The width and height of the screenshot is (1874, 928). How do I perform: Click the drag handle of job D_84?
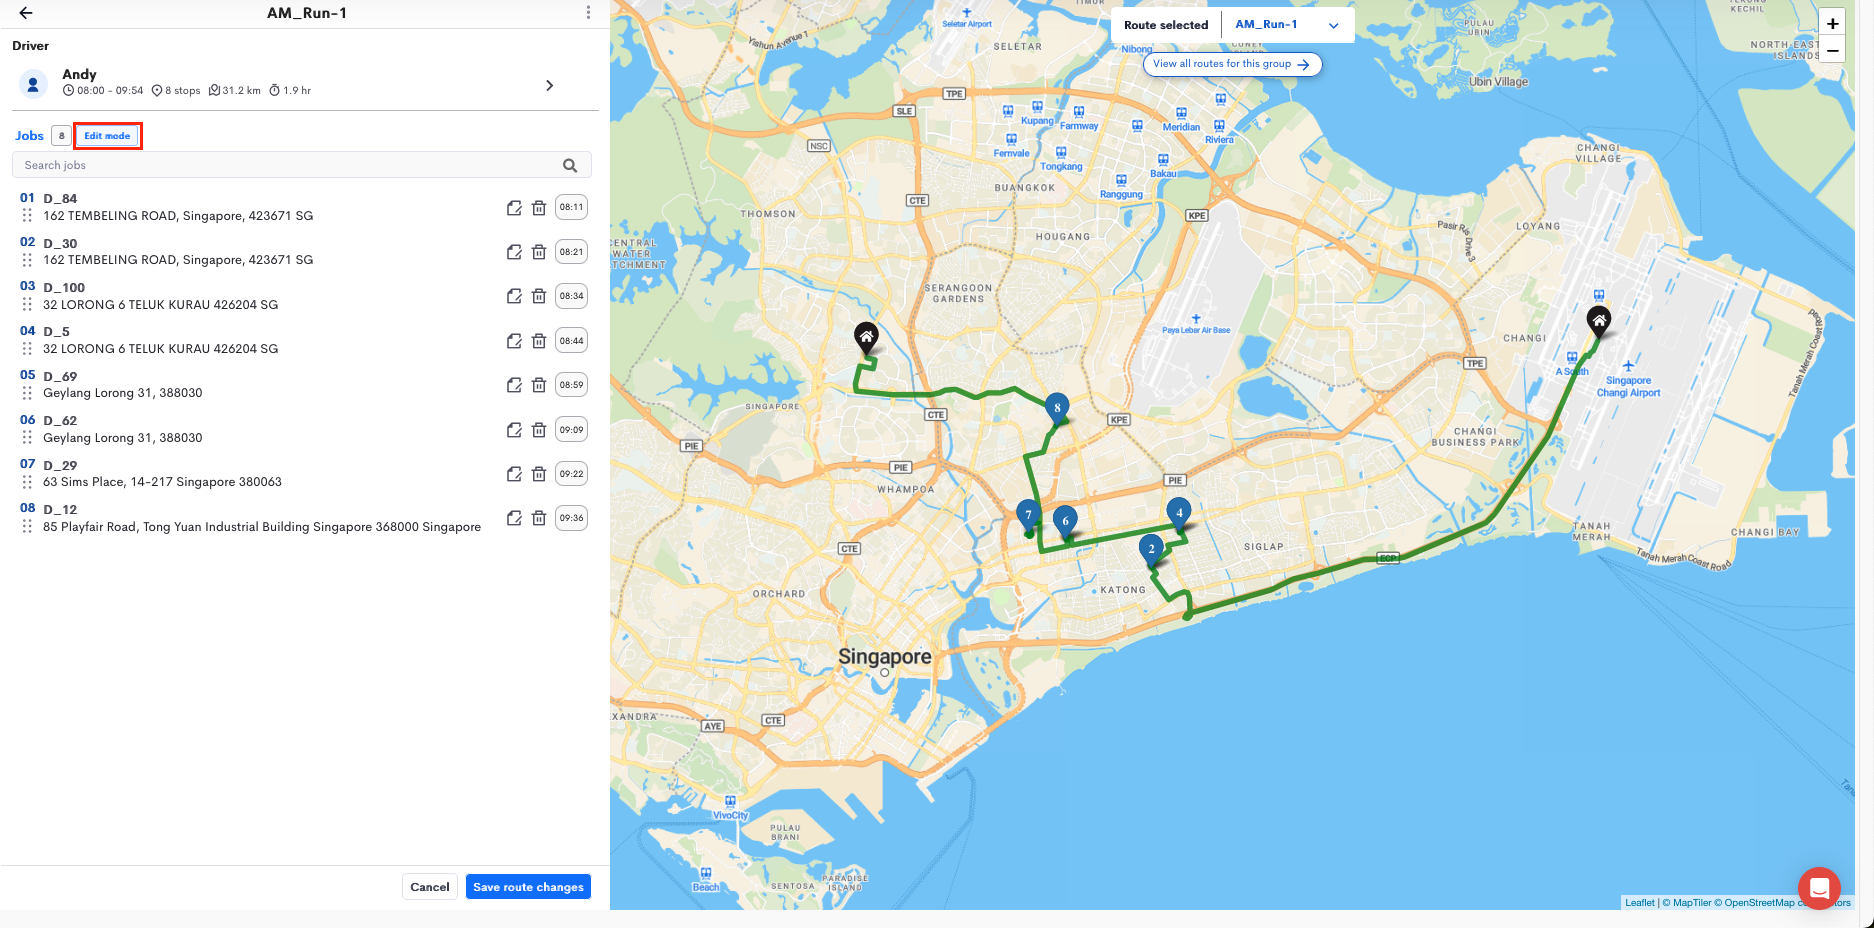pyautogui.click(x=27, y=215)
